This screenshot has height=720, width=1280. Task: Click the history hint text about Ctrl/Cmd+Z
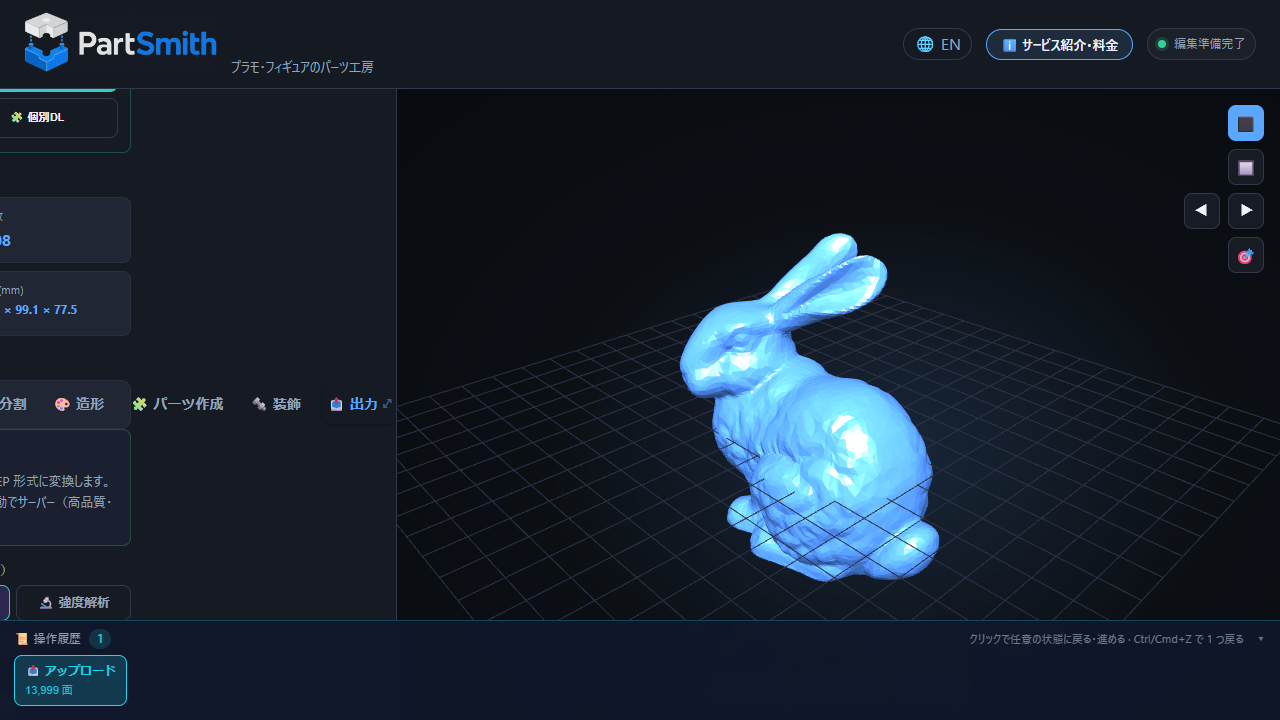(1107, 639)
